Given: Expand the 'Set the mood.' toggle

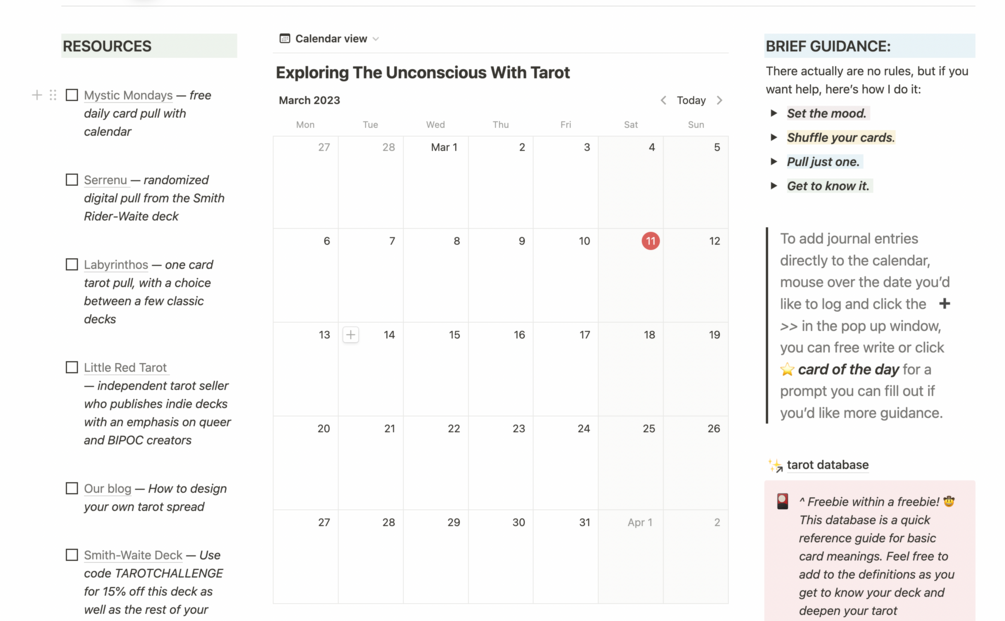Looking at the screenshot, I should coord(774,113).
